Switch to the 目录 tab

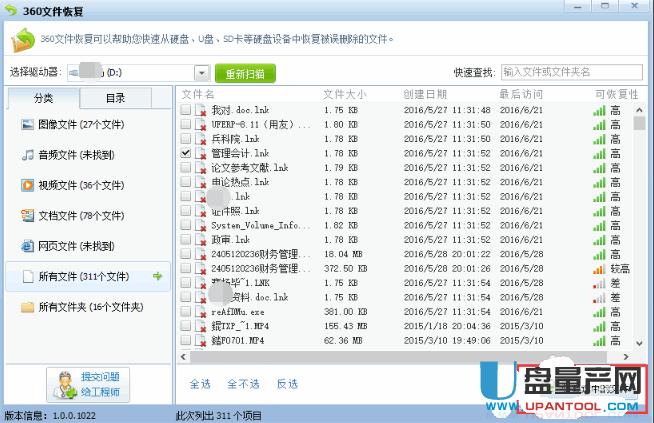[x=116, y=98]
